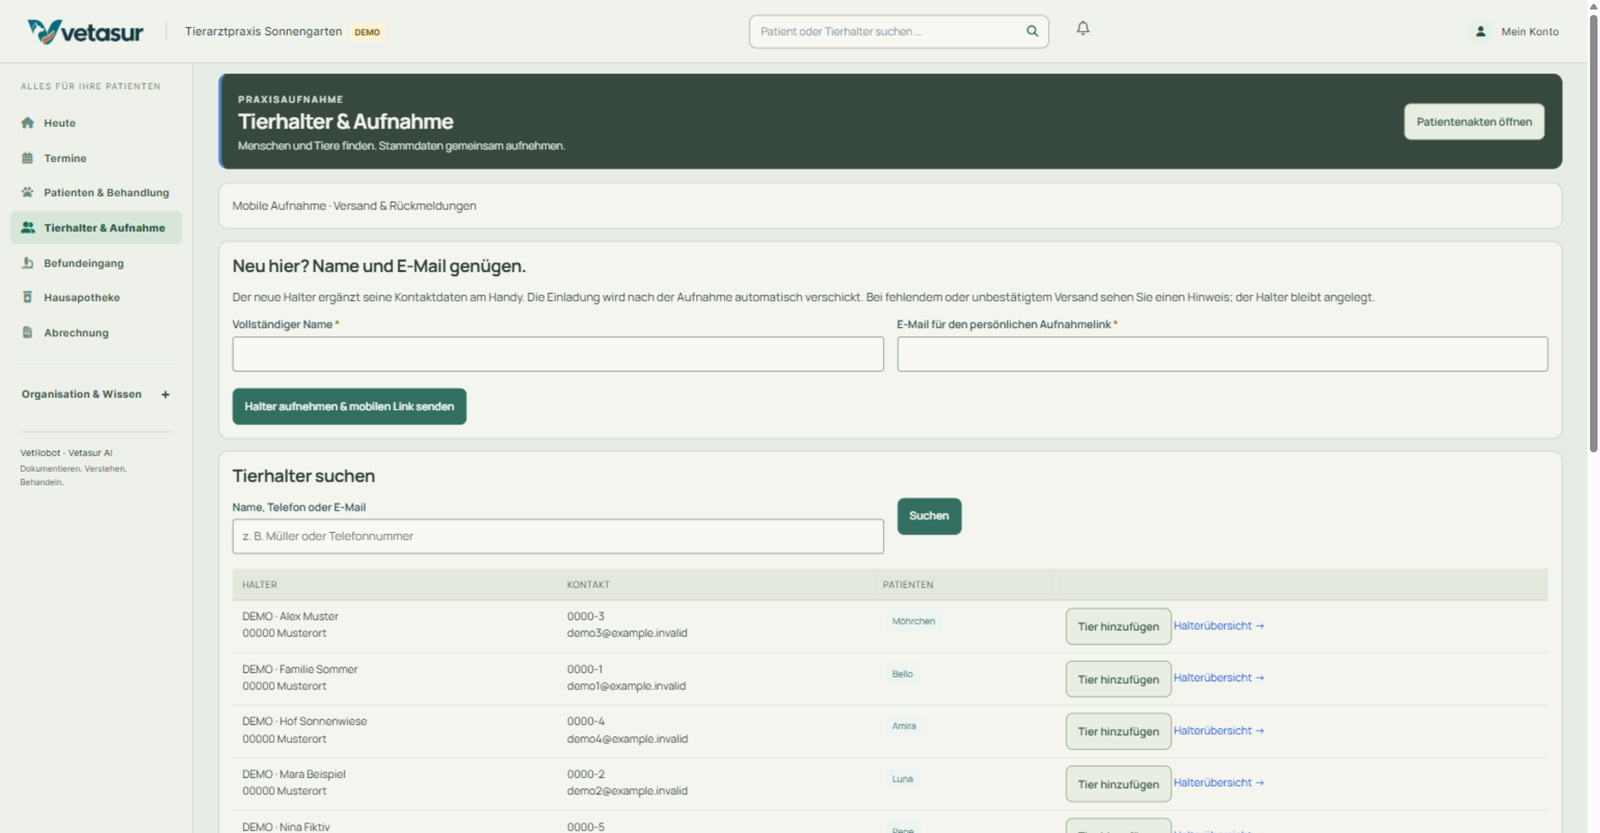Click Tier hinzufügen for Familie Sommer

[1118, 679]
